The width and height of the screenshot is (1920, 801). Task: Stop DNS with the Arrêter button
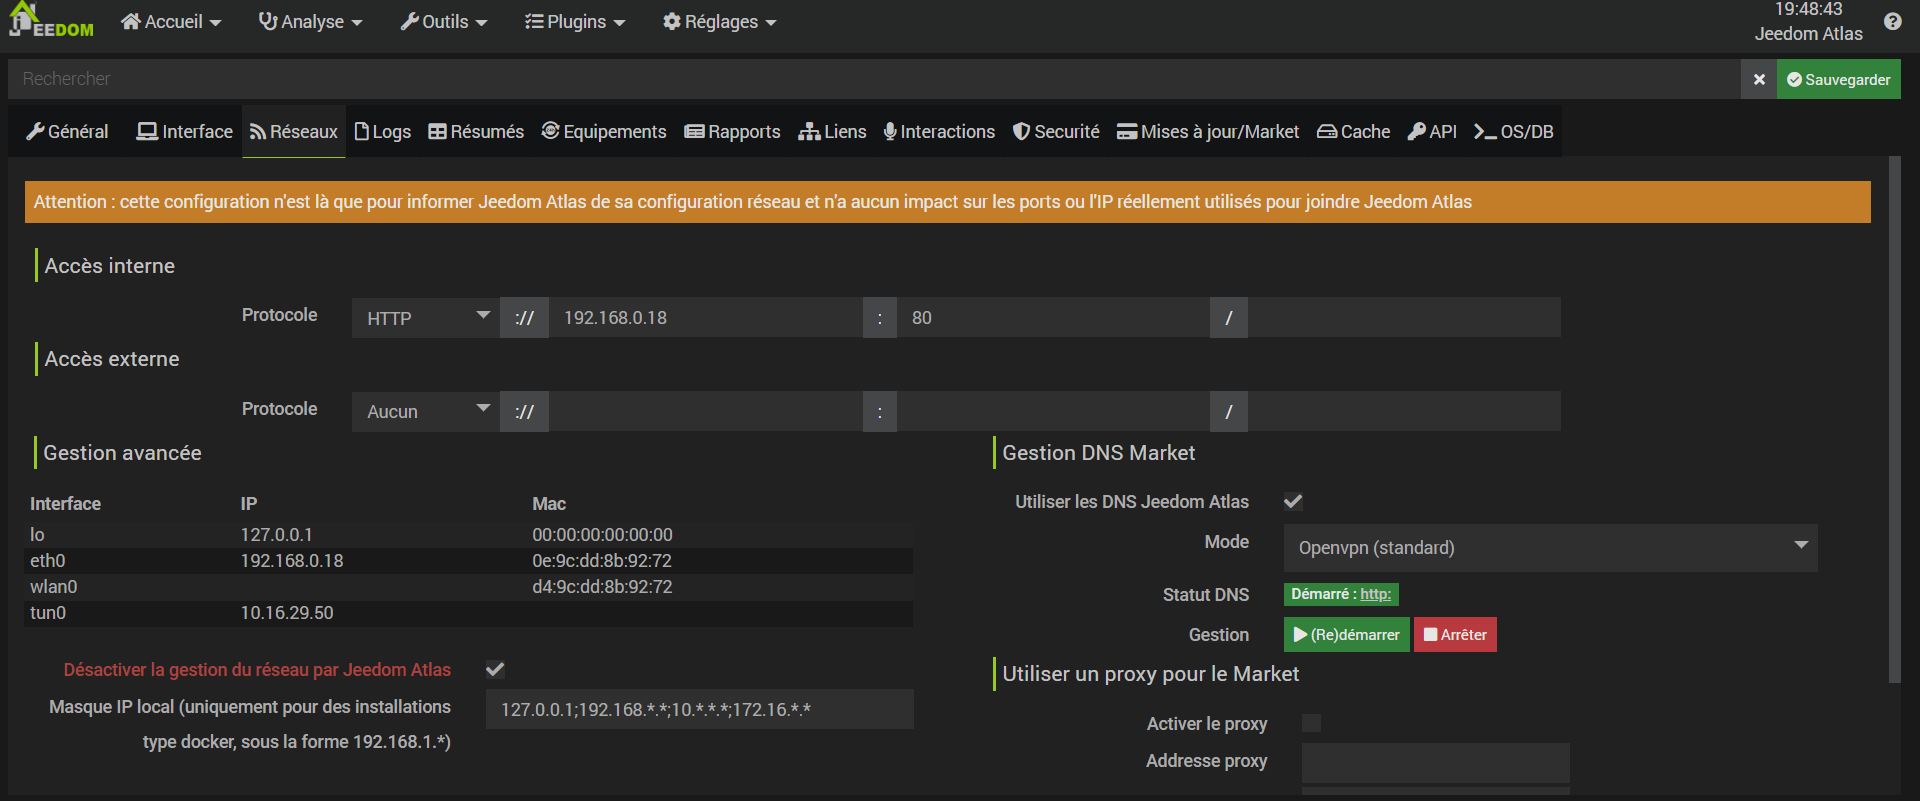tap(1455, 635)
